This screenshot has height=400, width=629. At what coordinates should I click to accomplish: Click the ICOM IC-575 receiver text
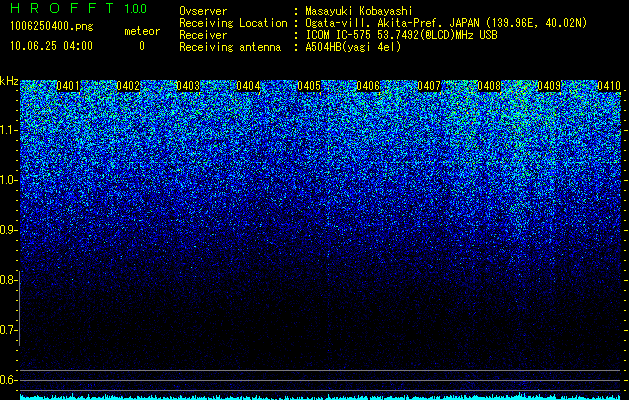pyautogui.click(x=401, y=35)
